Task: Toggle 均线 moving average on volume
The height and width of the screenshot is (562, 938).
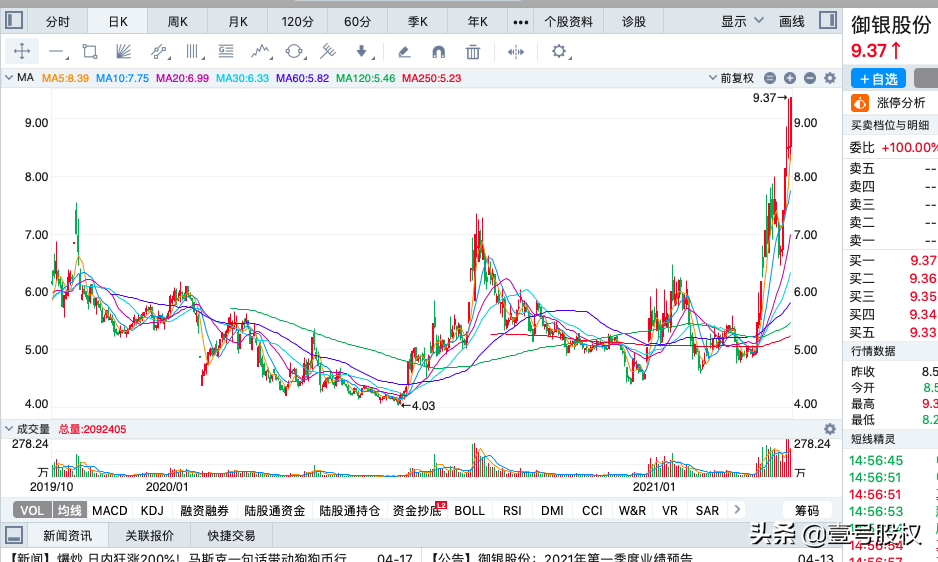Action: pyautogui.click(x=69, y=510)
